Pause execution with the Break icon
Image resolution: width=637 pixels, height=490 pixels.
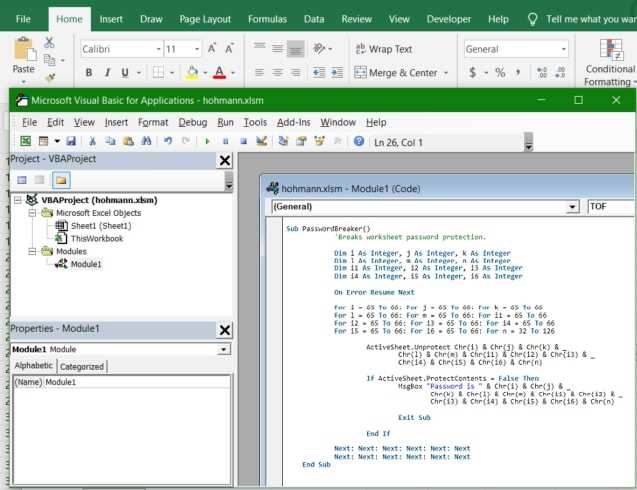(x=225, y=141)
